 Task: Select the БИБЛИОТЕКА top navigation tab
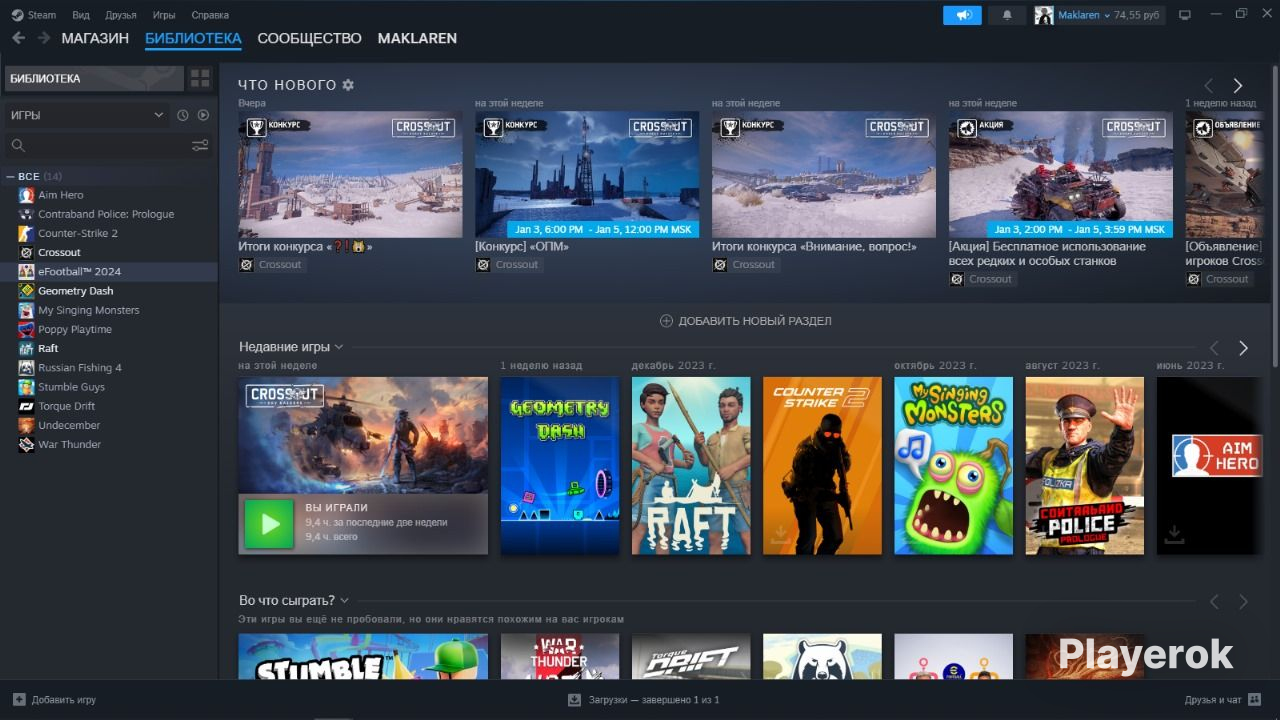point(193,38)
